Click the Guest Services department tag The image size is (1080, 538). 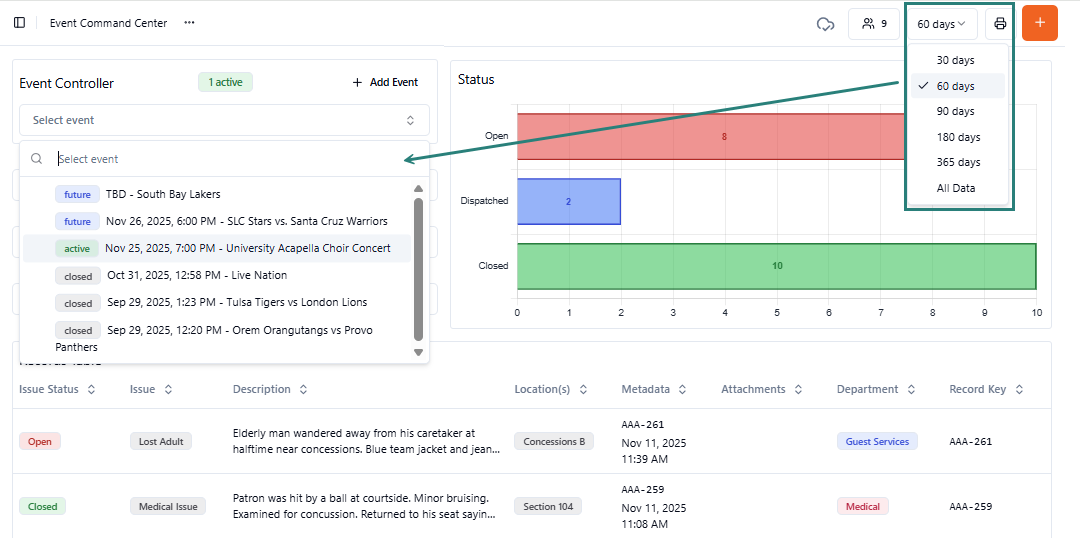877,442
